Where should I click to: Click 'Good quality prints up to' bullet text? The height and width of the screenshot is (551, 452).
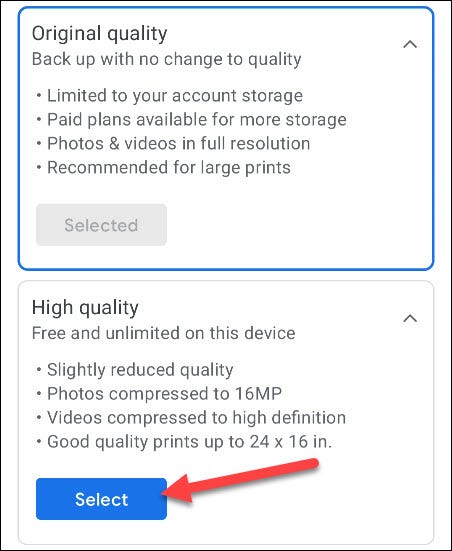pos(146,442)
